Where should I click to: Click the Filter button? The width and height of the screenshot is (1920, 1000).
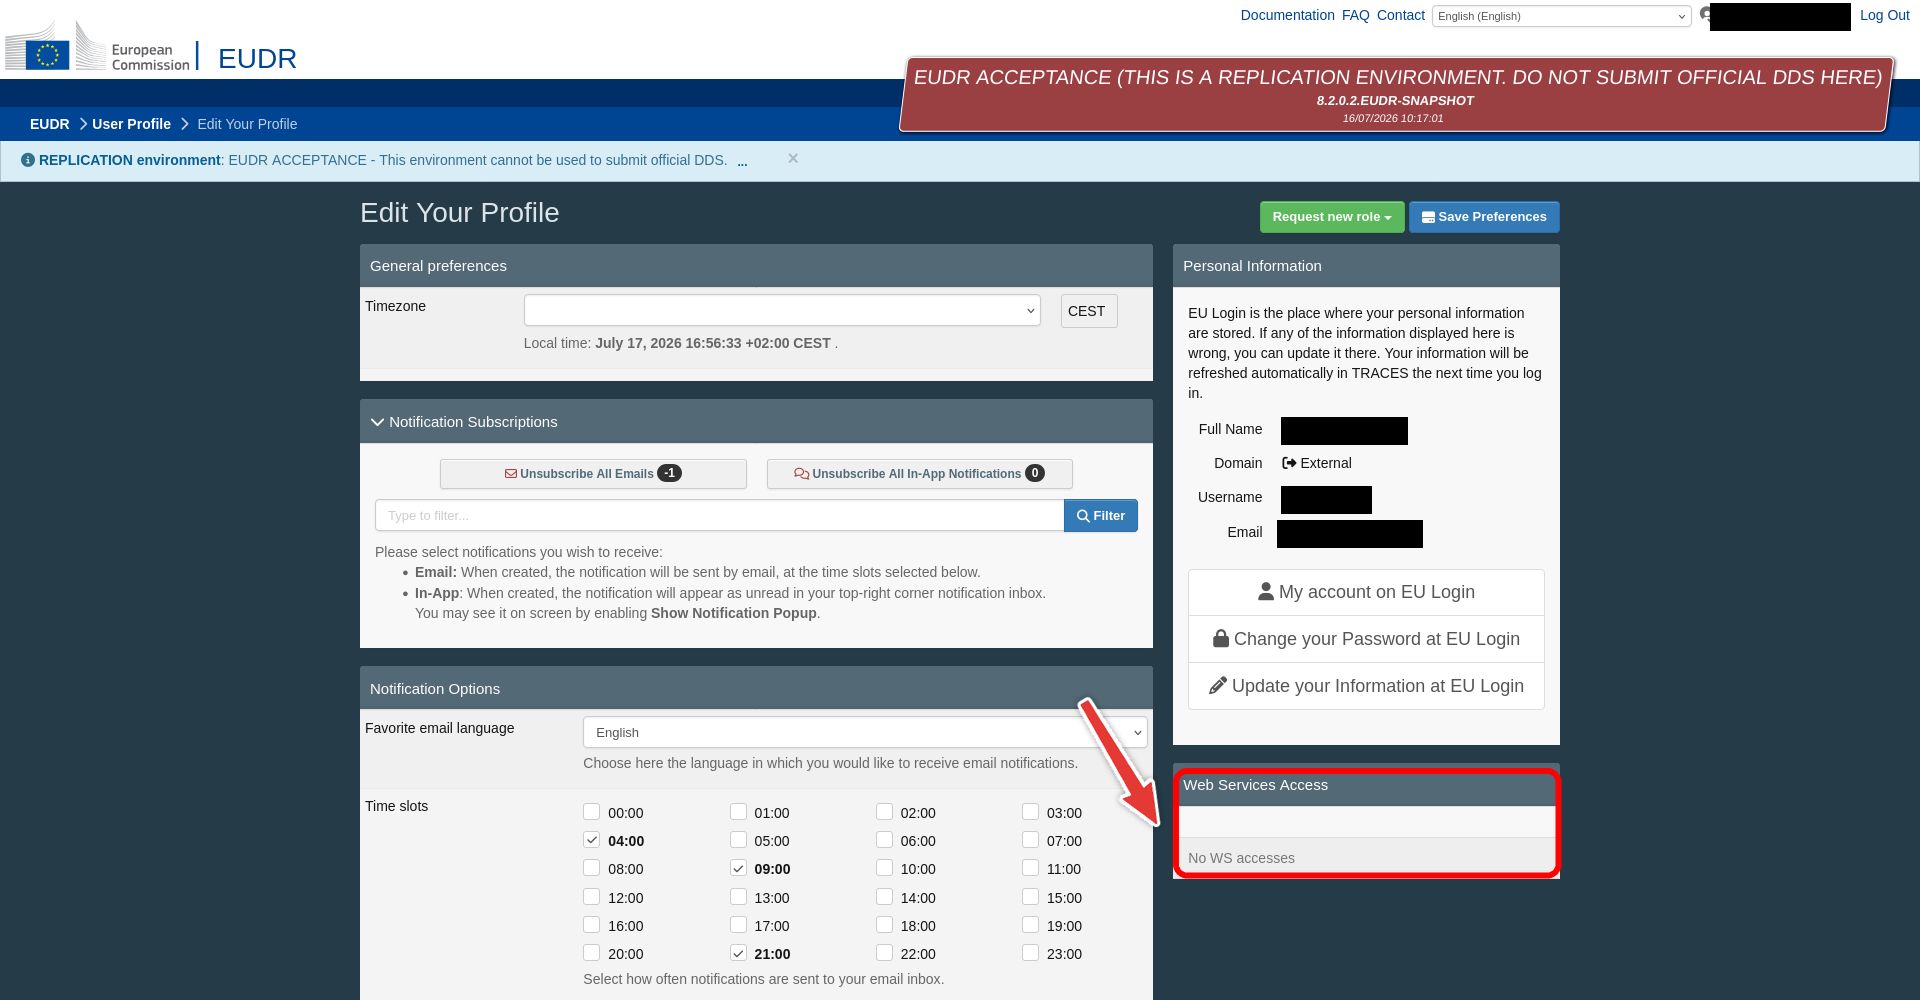pos(1100,516)
